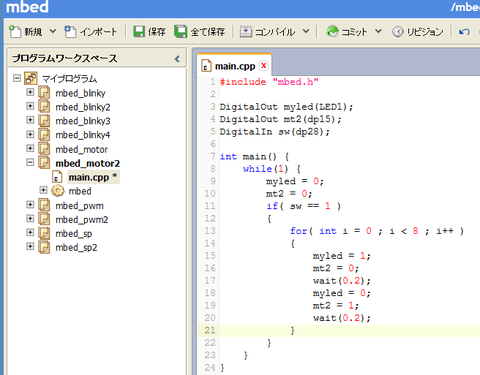This screenshot has height=375, width=480.
Task: Click 'mt2 = 1;' on line 19
Action: [335, 305]
